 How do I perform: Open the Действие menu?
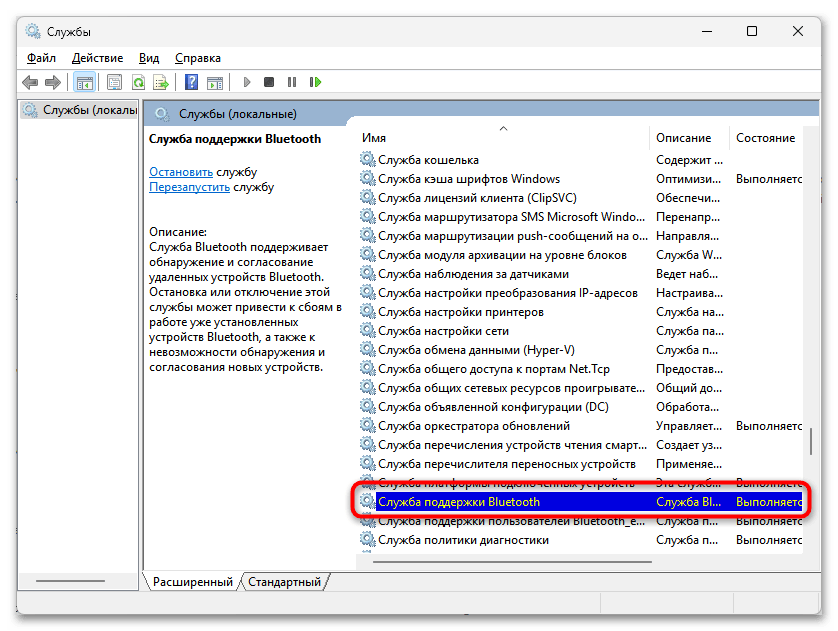97,58
